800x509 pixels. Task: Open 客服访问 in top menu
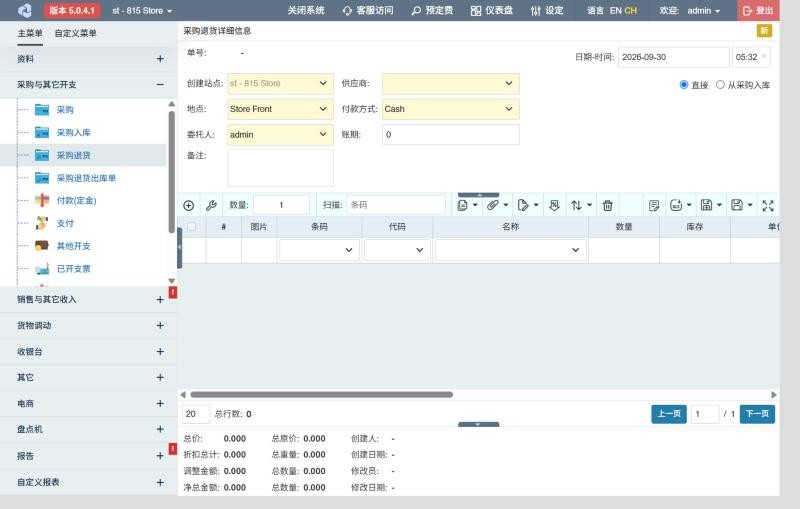tap(368, 11)
